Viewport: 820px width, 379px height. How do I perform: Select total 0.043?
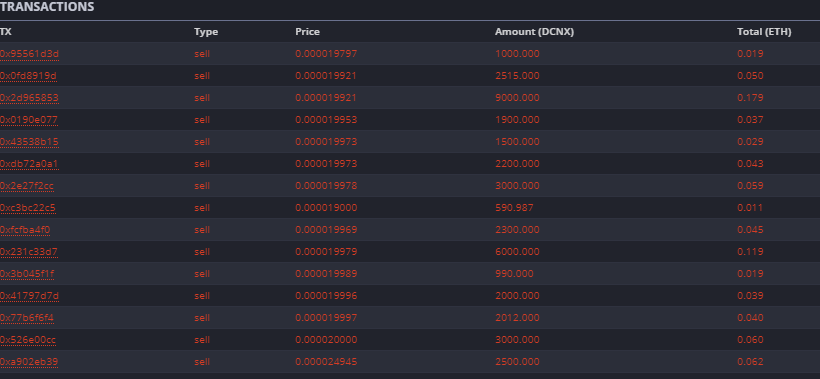coord(750,164)
